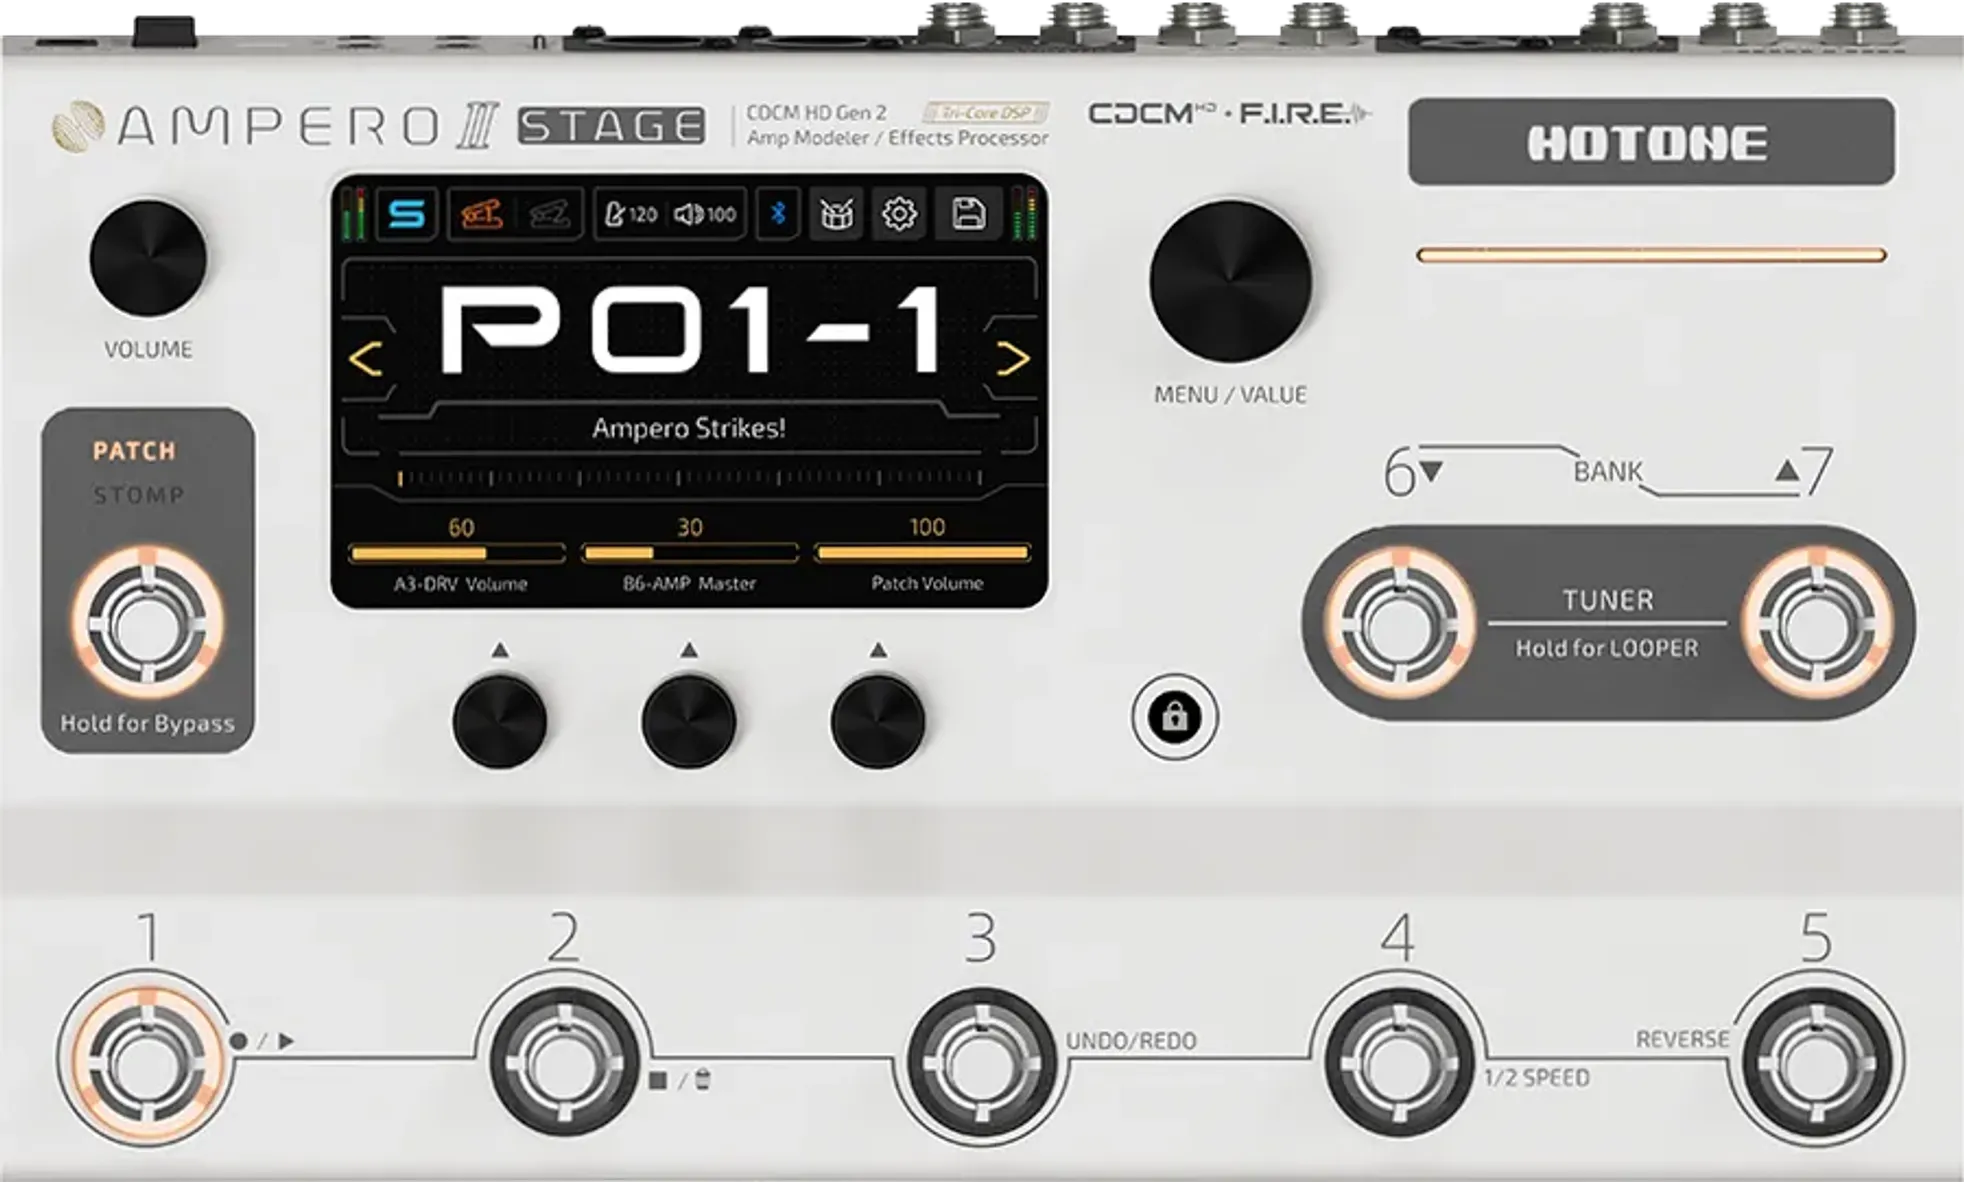The height and width of the screenshot is (1182, 1964).
Task: Click the MENU / VALUE knob
Action: (1231, 281)
